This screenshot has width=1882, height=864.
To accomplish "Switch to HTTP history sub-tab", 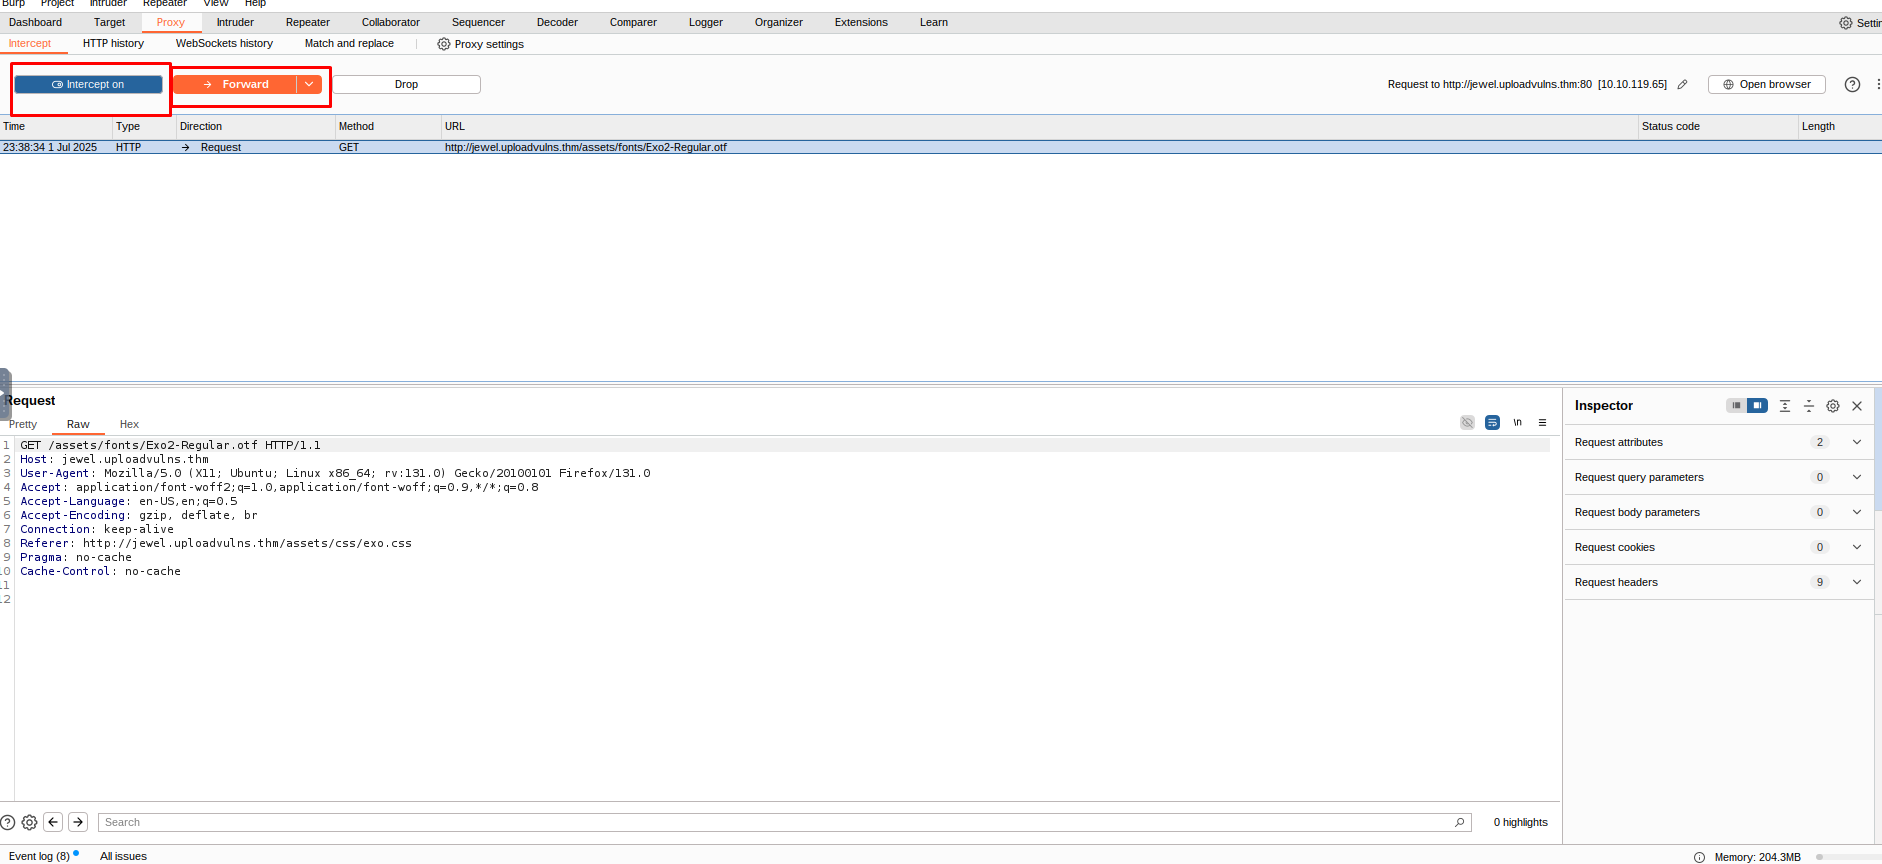I will 113,44.
